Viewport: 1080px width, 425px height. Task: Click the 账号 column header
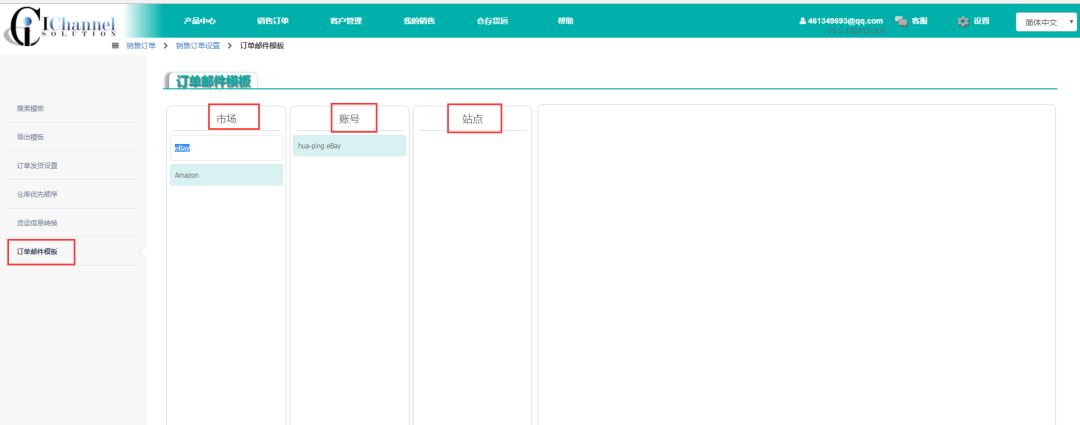(x=349, y=118)
